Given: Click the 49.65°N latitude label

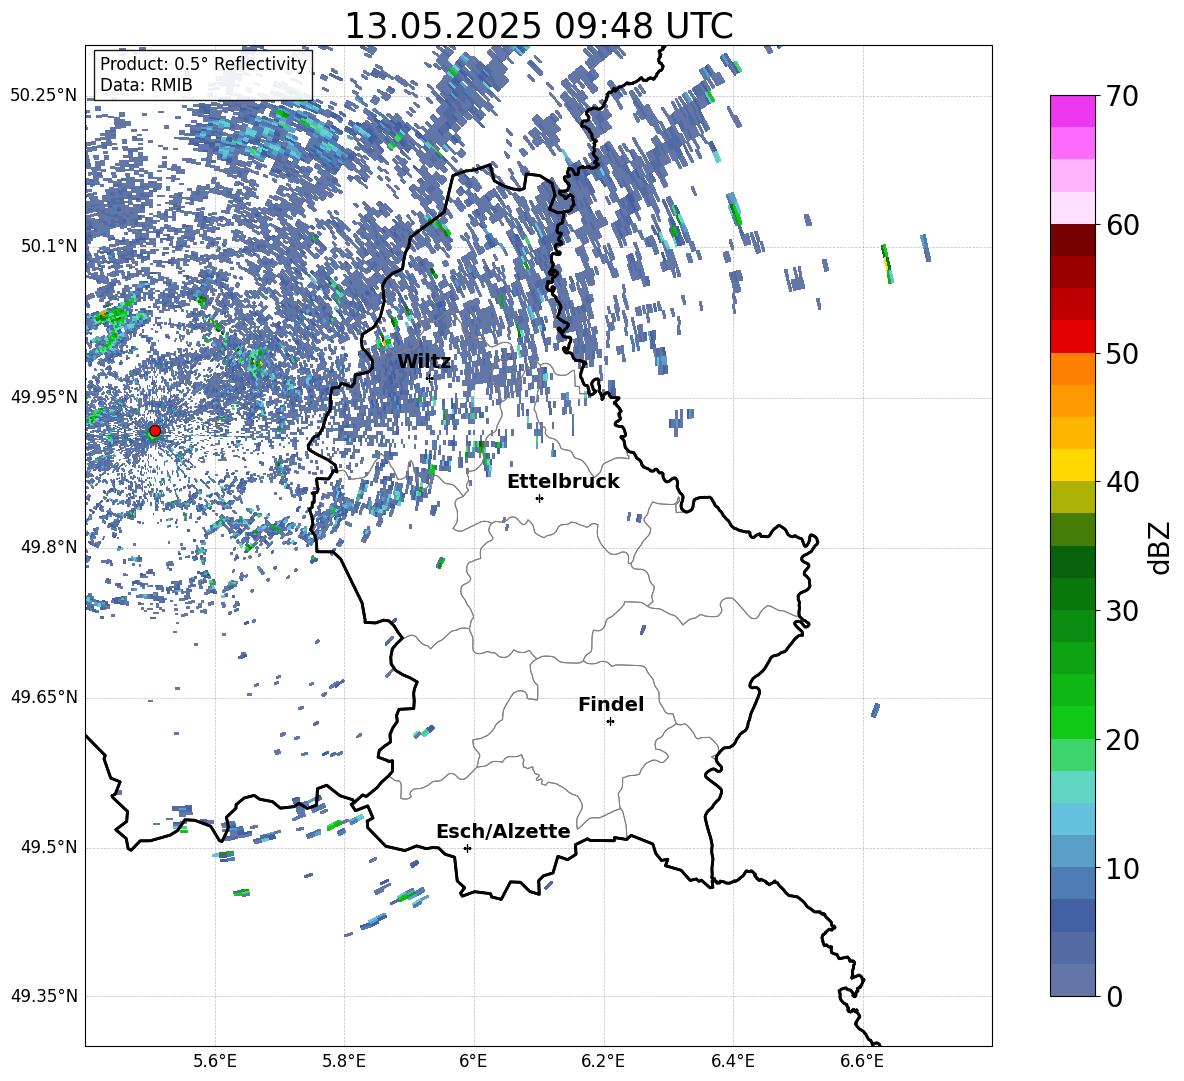Looking at the screenshot, I should pyautogui.click(x=44, y=697).
